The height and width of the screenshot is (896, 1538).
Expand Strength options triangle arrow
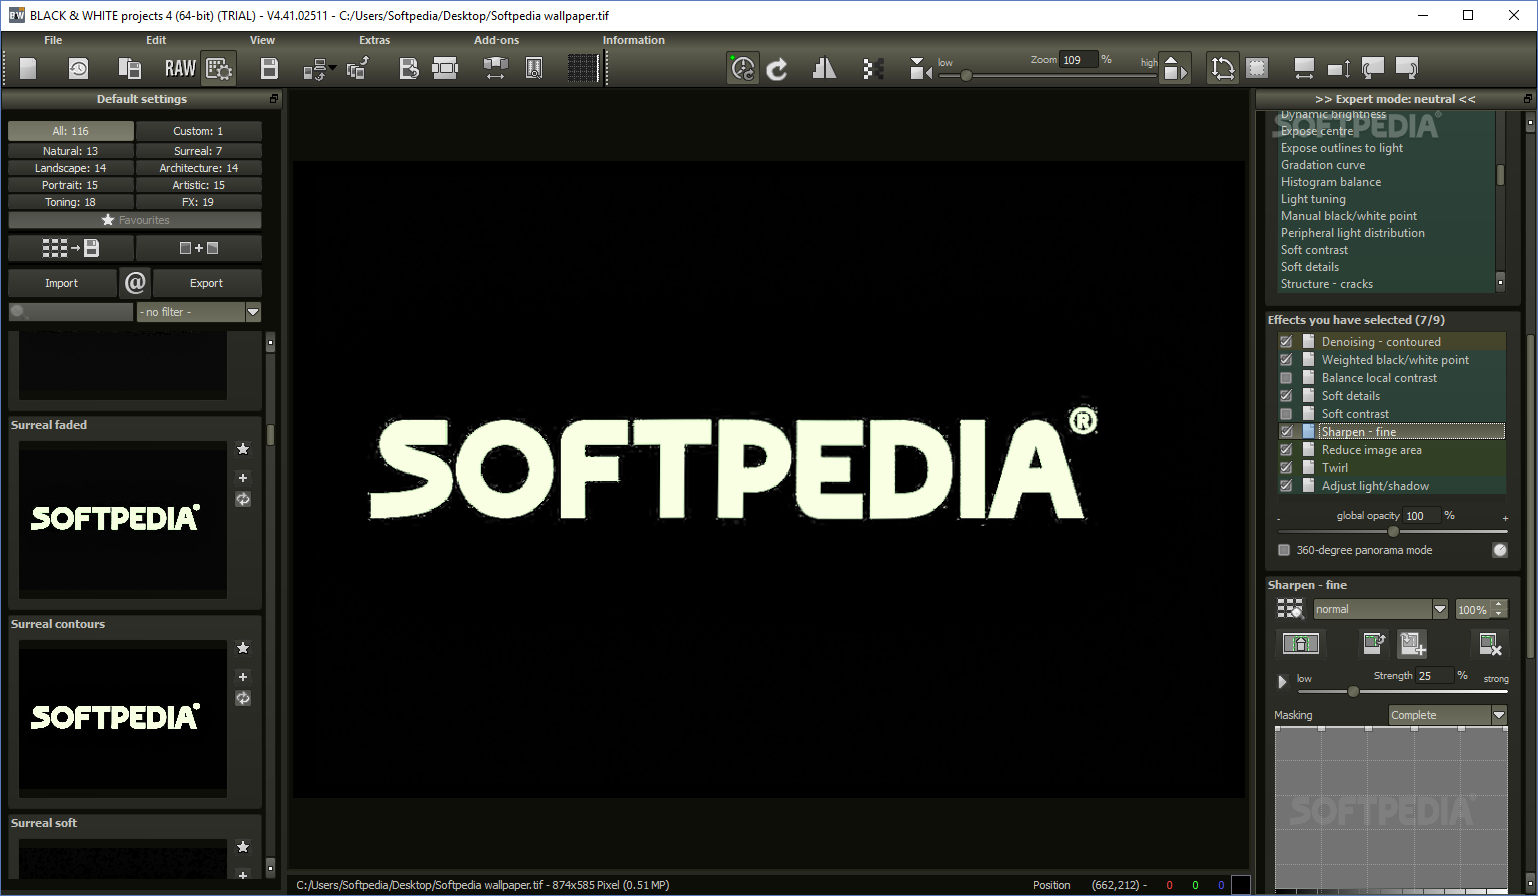click(1283, 682)
